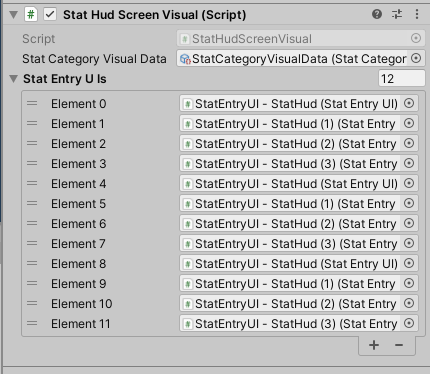Viewport: 430px width, 374px height.
Task: Click the Element 3 drag handle icon
Action: (32, 163)
